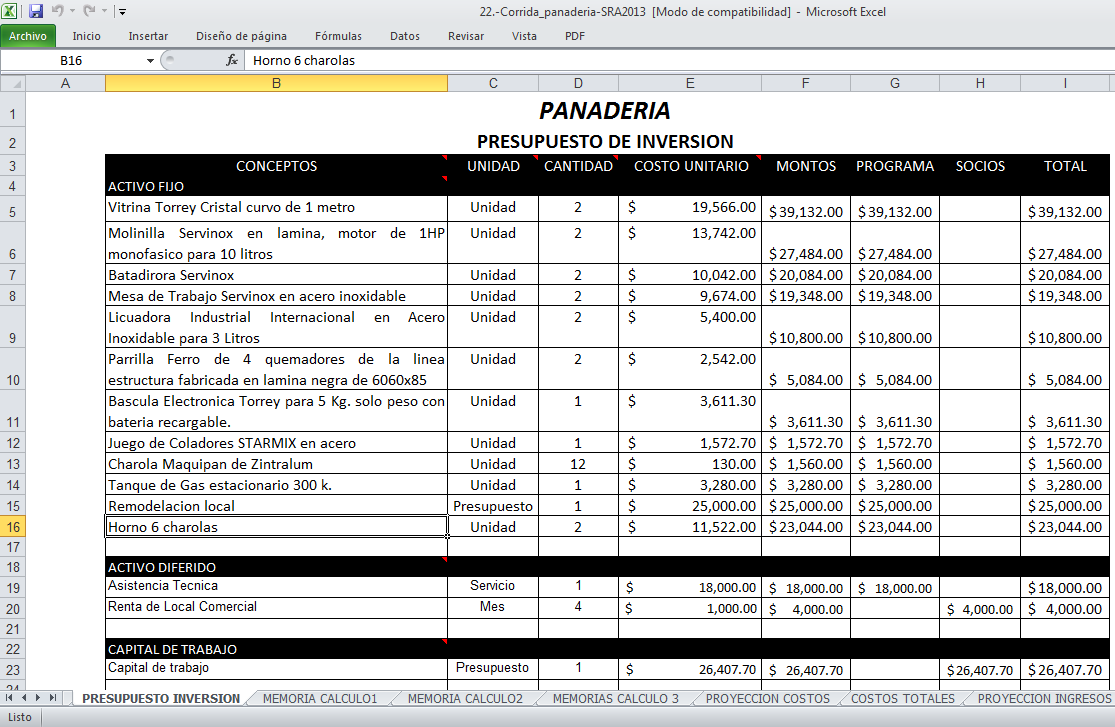Screen dimensions: 1115x727
Task: Go to the first sheet tab arrow
Action: [9, 698]
